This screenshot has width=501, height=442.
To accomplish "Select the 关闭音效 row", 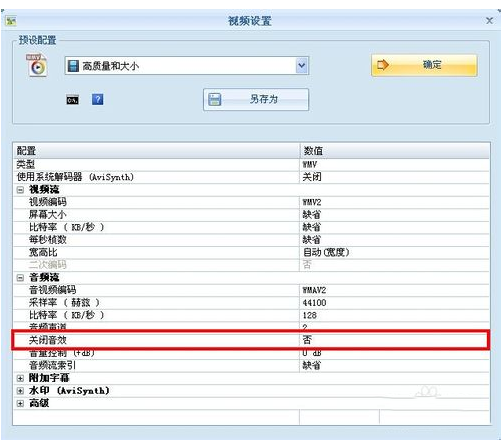I will click(x=251, y=340).
